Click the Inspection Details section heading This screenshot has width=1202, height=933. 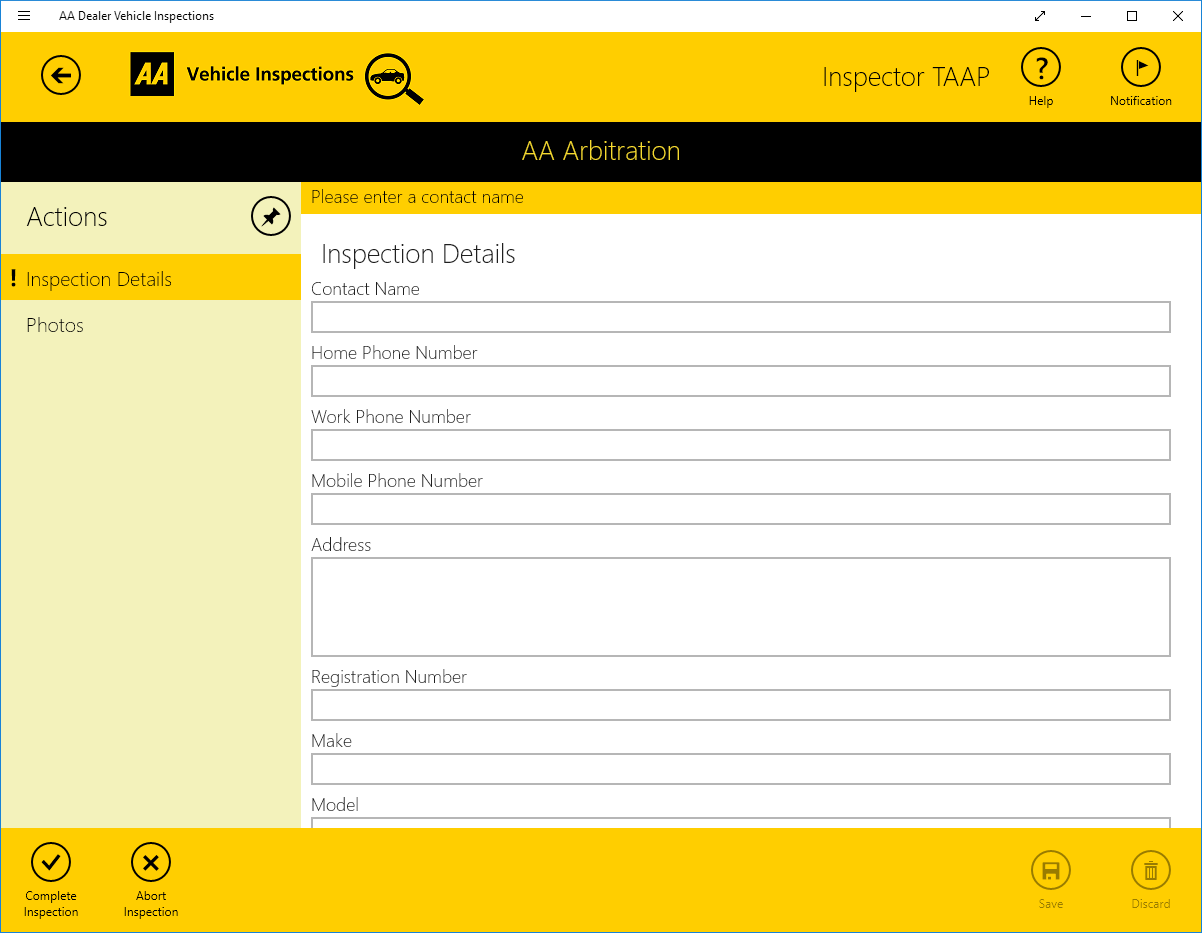tap(418, 254)
